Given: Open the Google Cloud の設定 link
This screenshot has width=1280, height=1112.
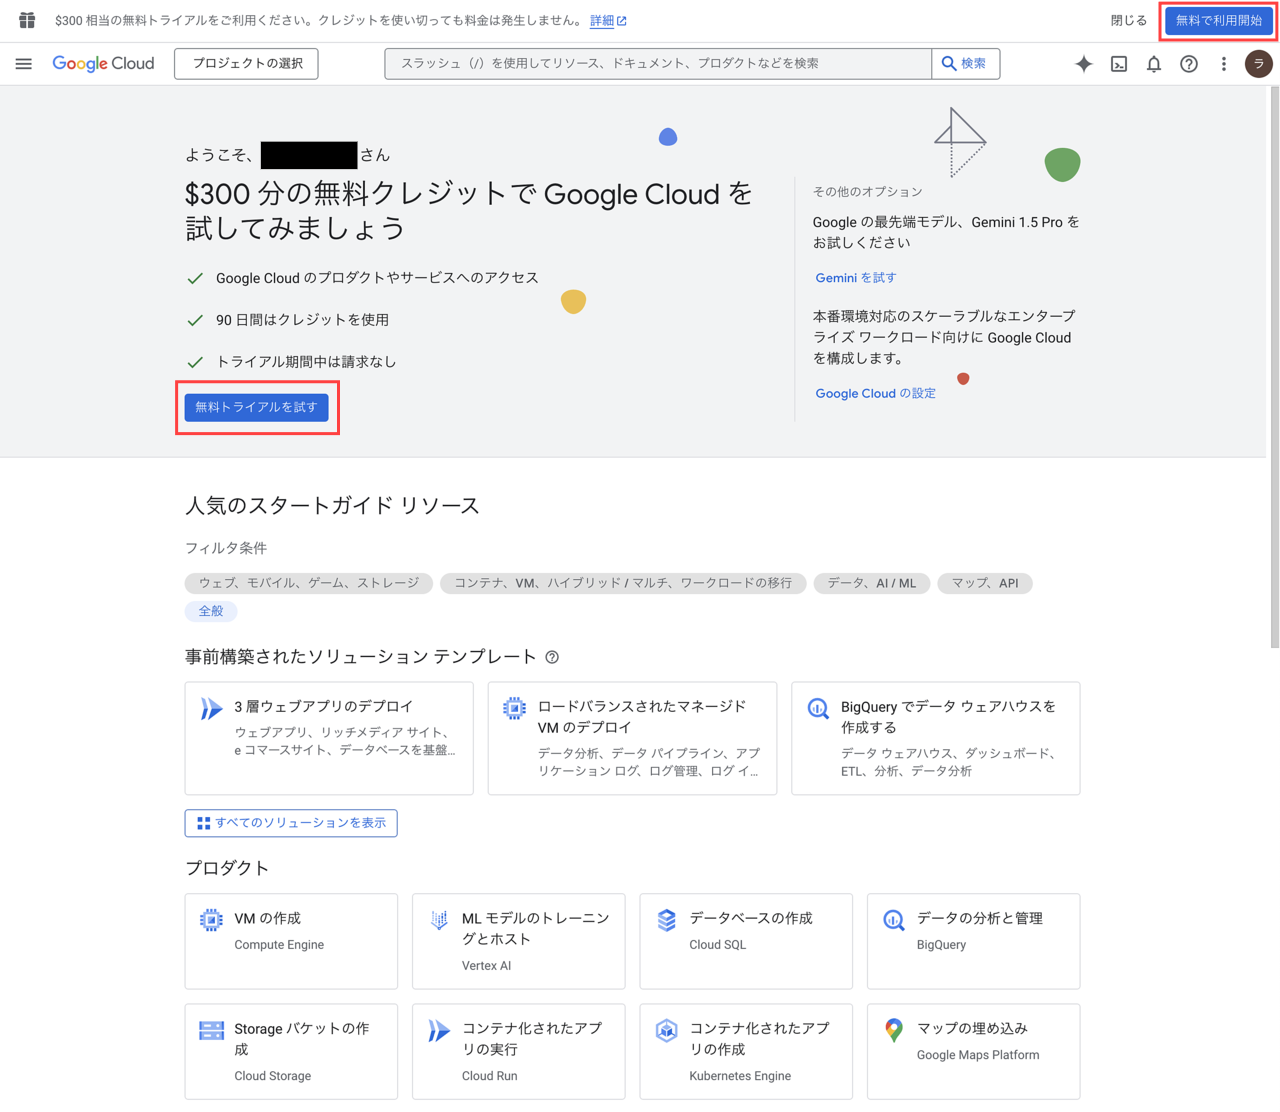Looking at the screenshot, I should [x=876, y=394].
